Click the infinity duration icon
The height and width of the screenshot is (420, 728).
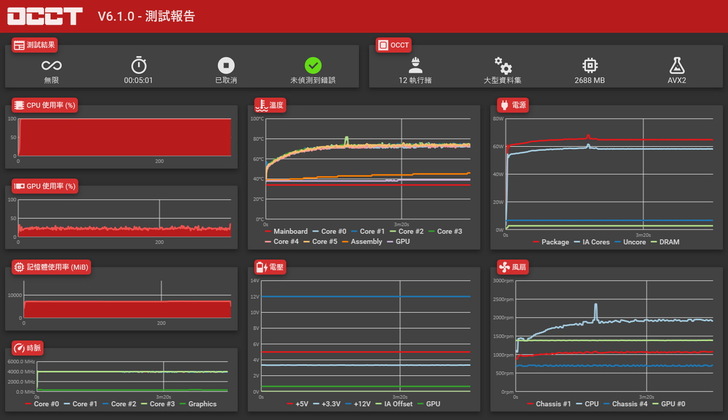(52, 65)
